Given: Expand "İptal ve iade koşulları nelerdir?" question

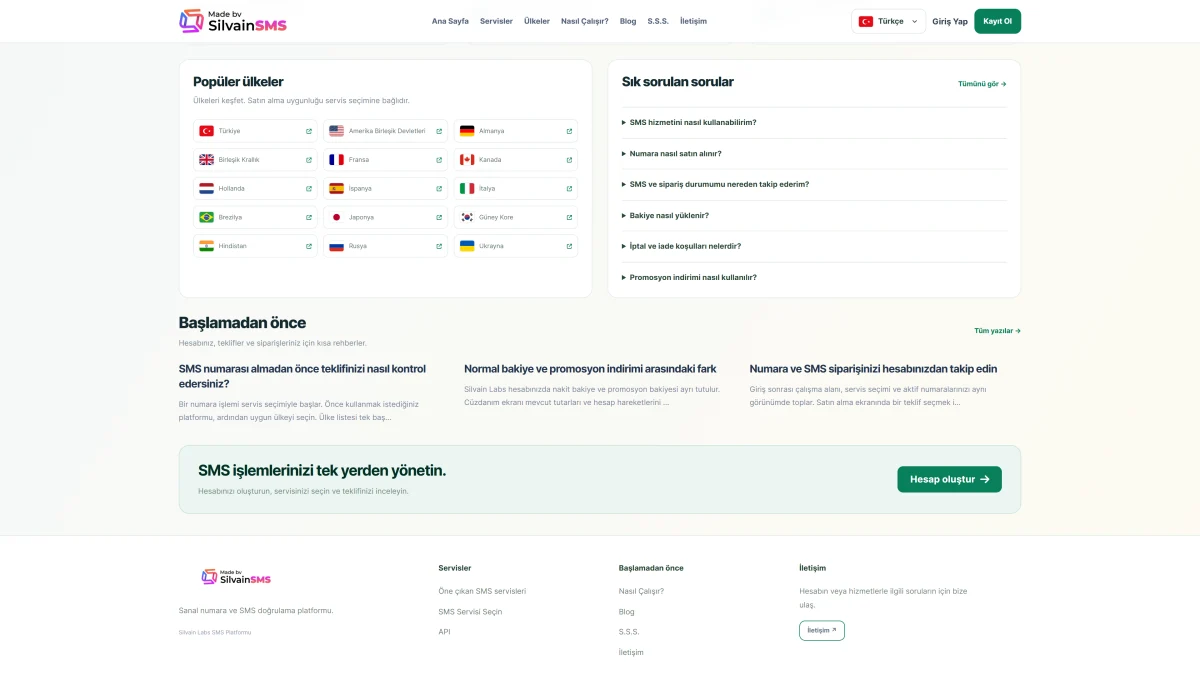Looking at the screenshot, I should pos(814,246).
